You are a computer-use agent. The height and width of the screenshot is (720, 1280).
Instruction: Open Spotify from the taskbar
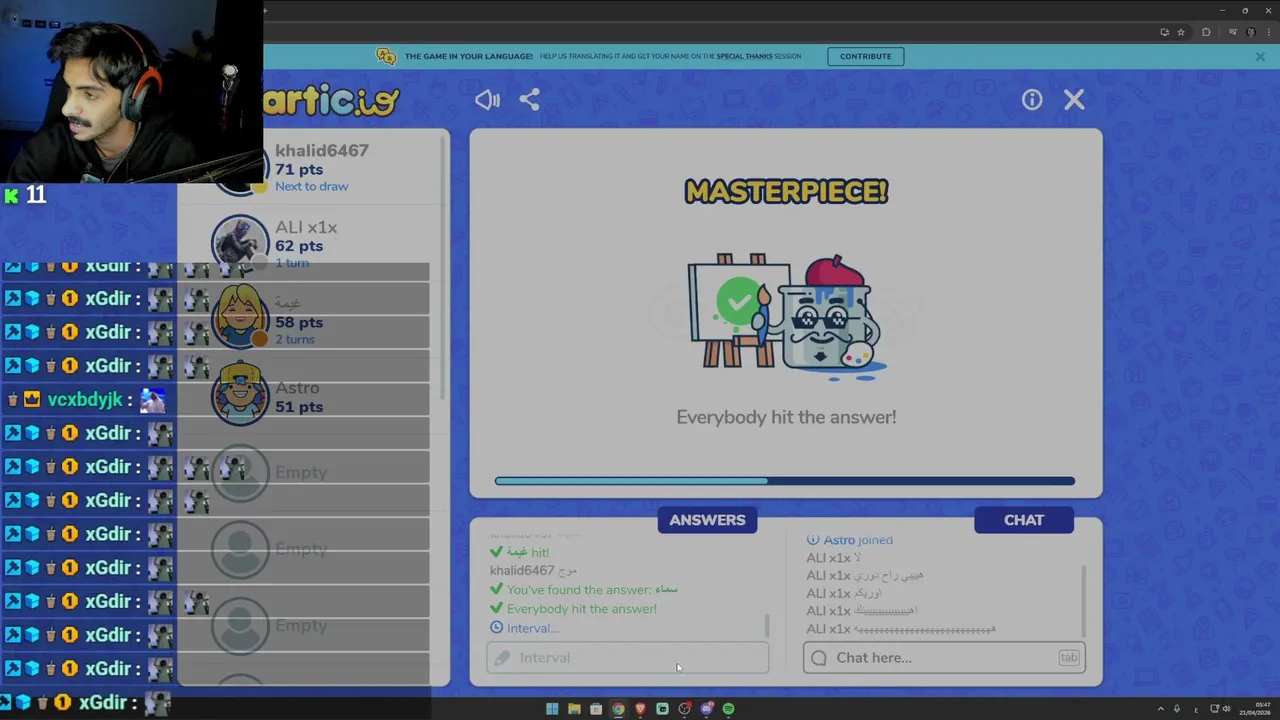[728, 709]
